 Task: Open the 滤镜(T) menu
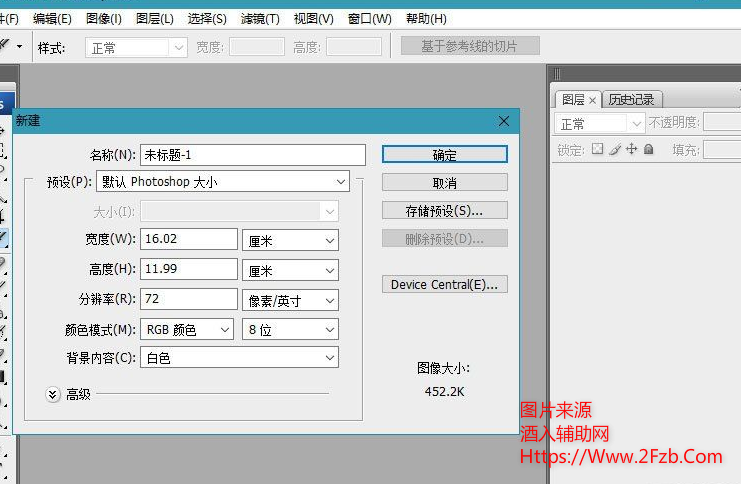point(260,18)
